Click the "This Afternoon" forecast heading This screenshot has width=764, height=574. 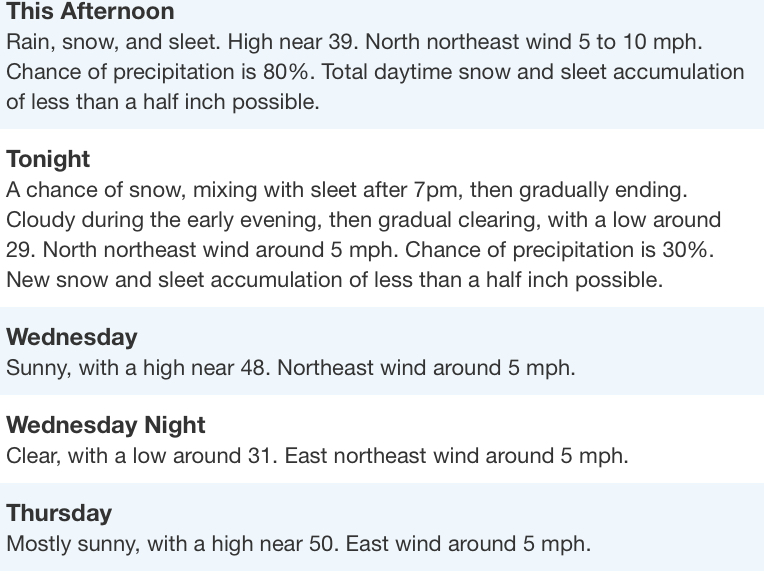click(x=90, y=13)
